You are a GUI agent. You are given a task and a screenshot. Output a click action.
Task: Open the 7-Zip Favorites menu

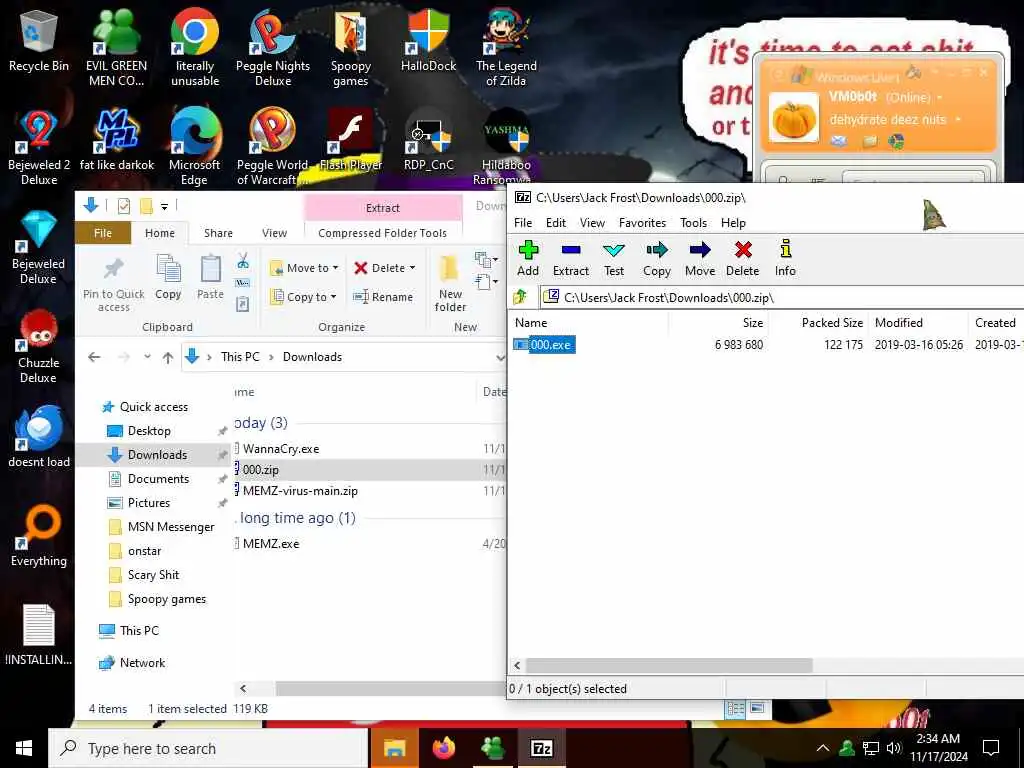pos(643,223)
